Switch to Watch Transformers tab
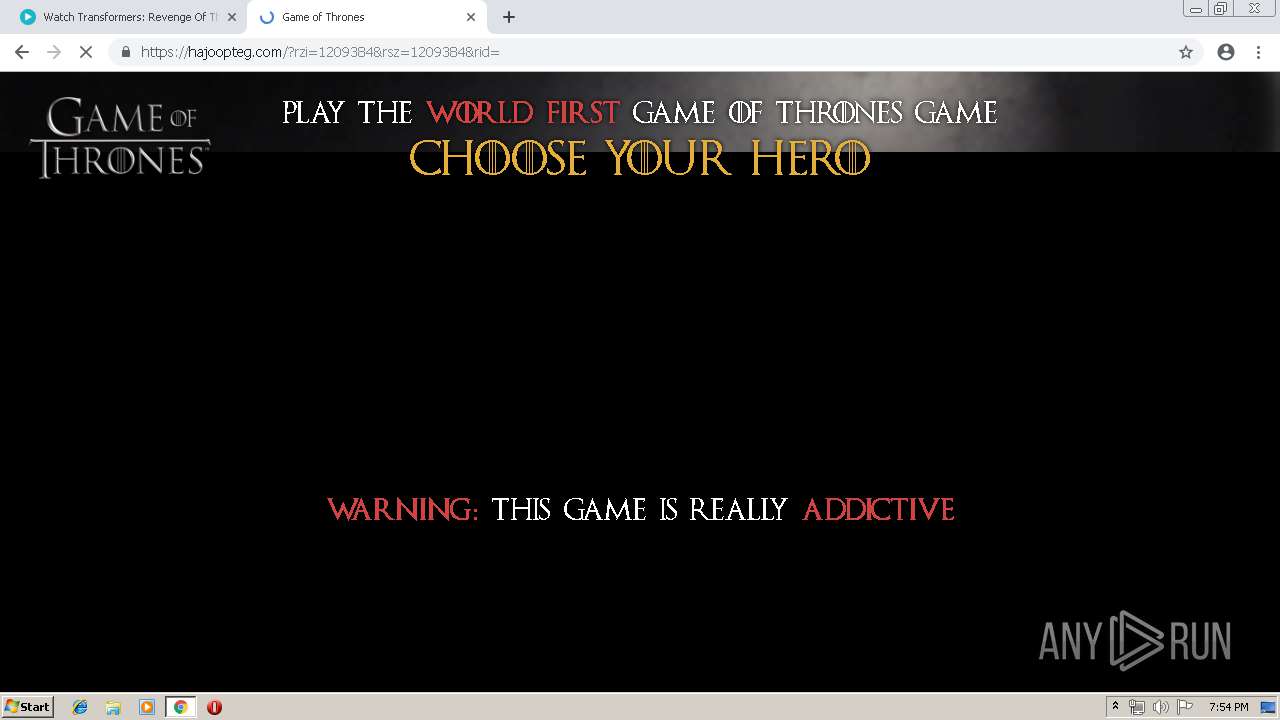The height and width of the screenshot is (720, 1280). [x=125, y=17]
